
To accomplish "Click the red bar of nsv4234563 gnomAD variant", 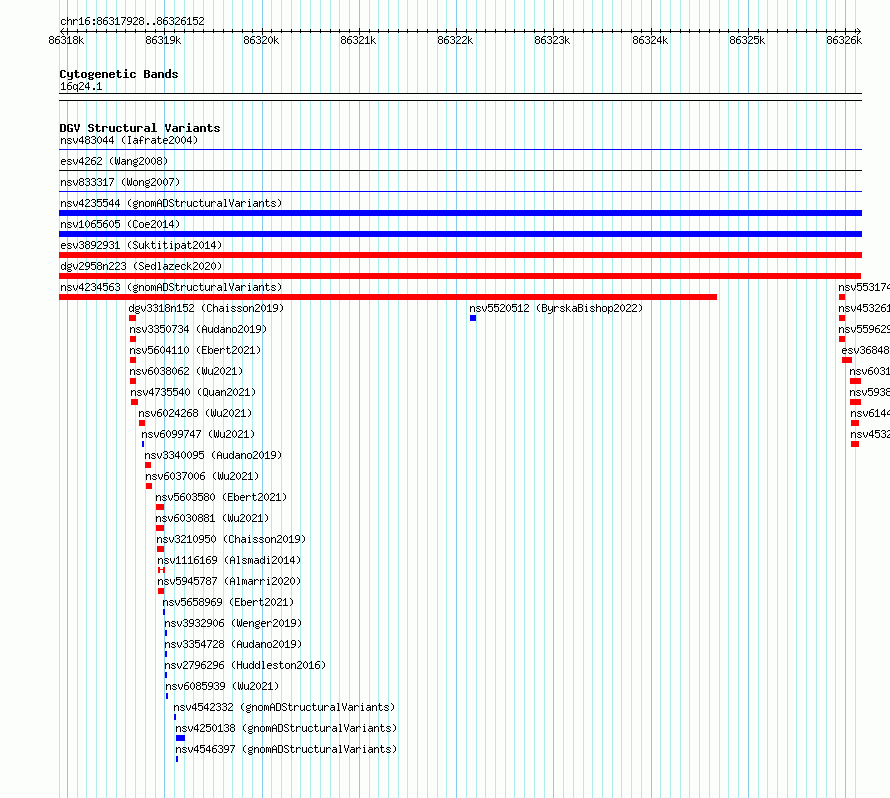I will [388, 297].
